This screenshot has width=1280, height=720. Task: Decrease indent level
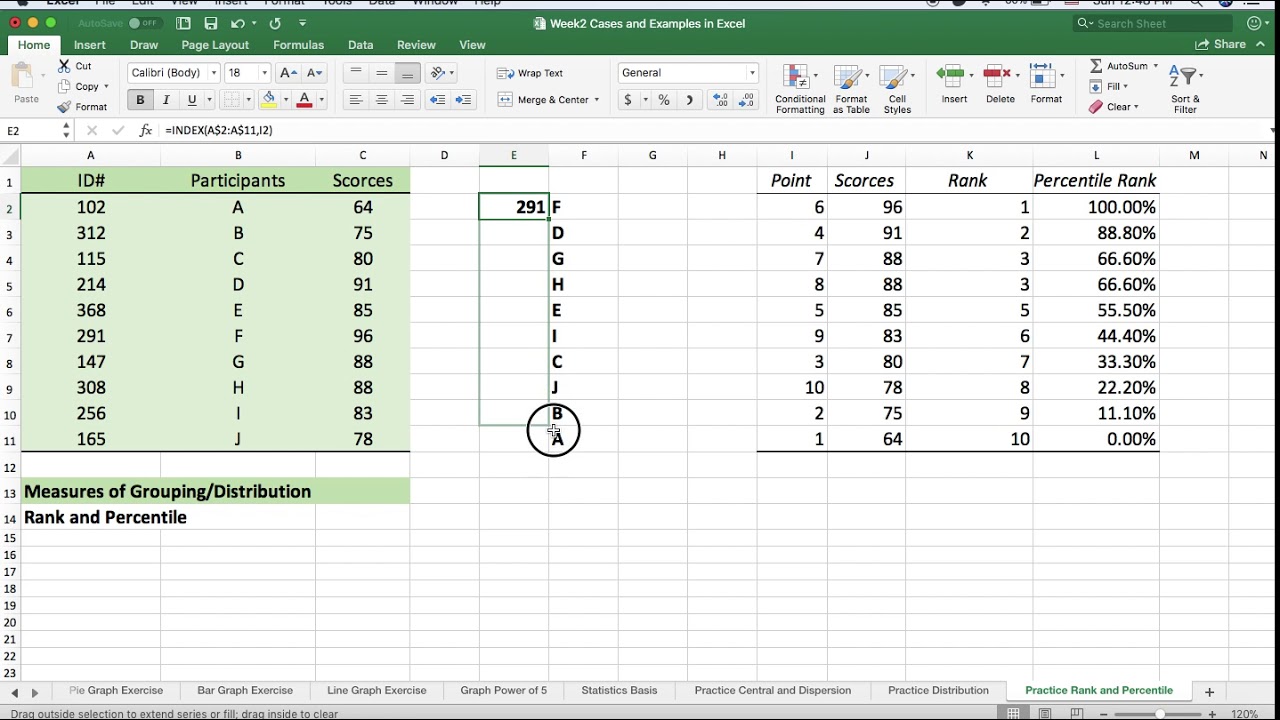437,100
